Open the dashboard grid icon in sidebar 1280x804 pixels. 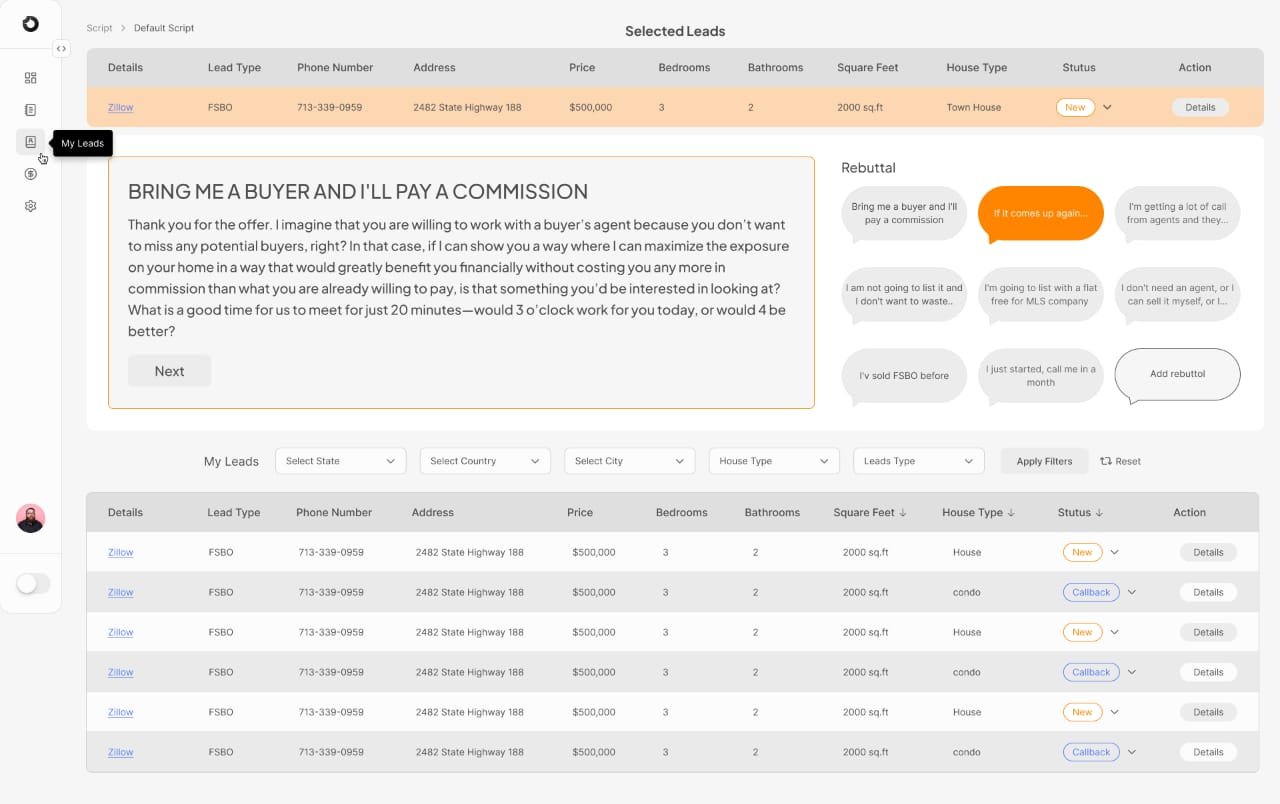tap(30, 78)
